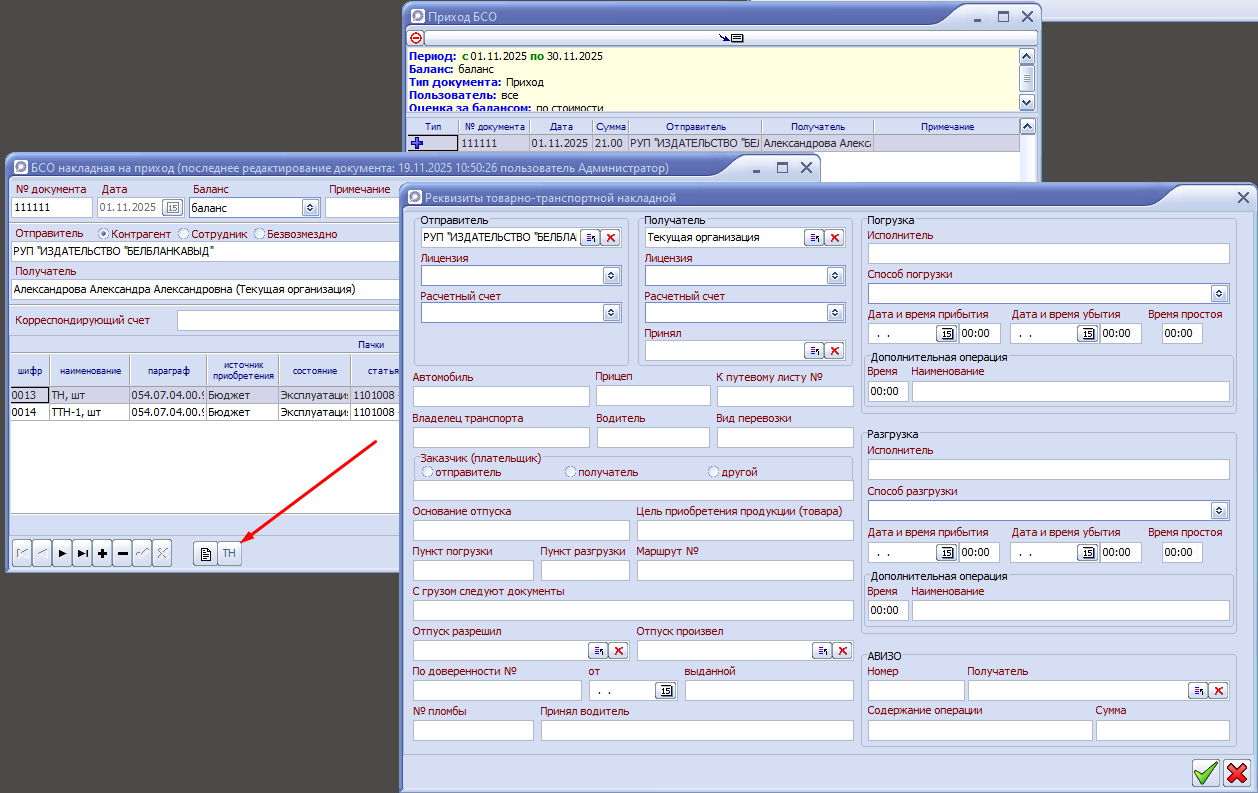The width and height of the screenshot is (1258, 793).
Task: Select the Сотрудник sender radio button
Action: pos(183,234)
